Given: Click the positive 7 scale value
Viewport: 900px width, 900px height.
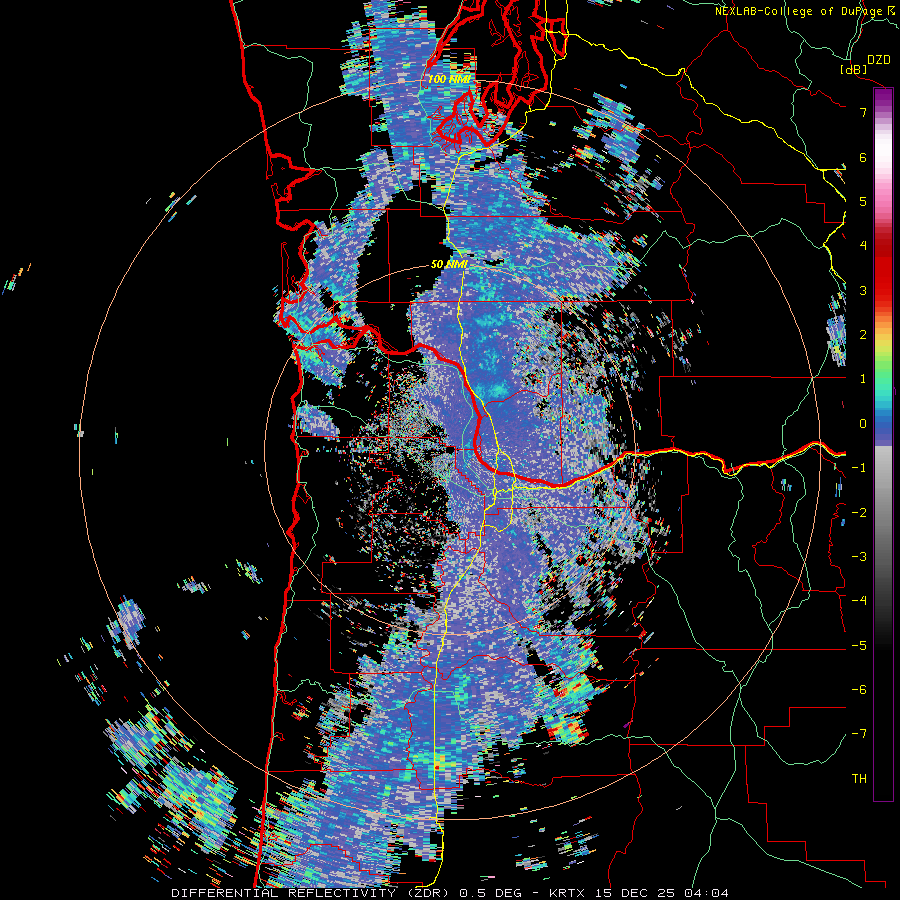Looking at the screenshot, I should pos(863,112).
